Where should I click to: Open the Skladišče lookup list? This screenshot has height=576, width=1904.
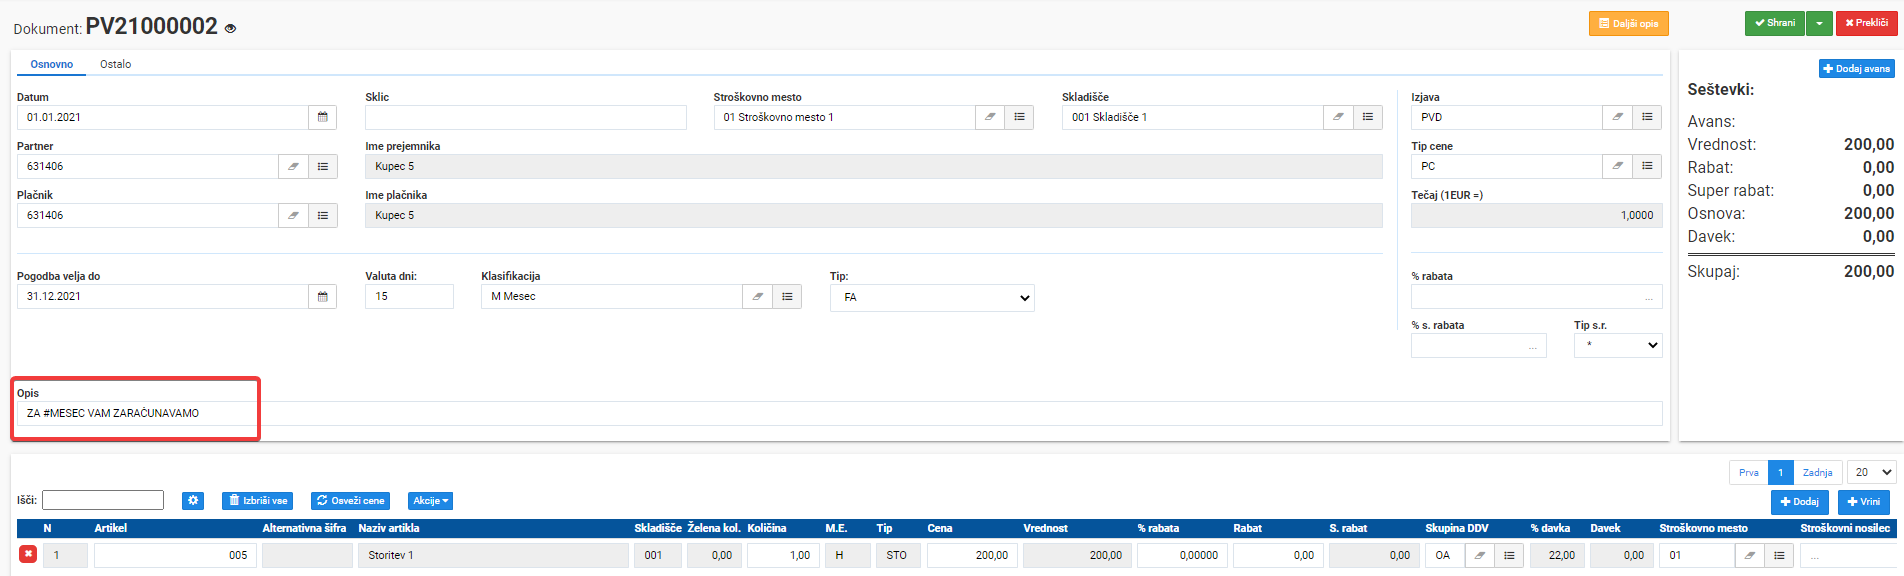point(1368,117)
